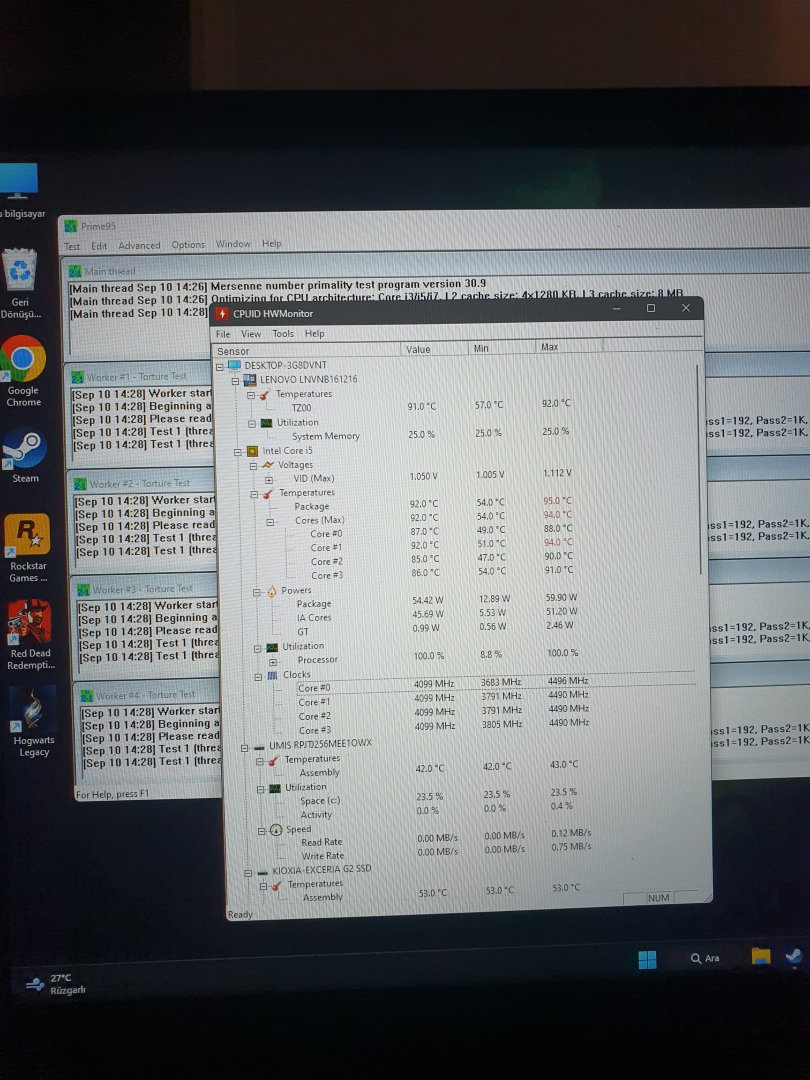Open Red Dead Redemption shortcut
Image resolution: width=810 pixels, height=1080 pixels.
click(x=29, y=634)
